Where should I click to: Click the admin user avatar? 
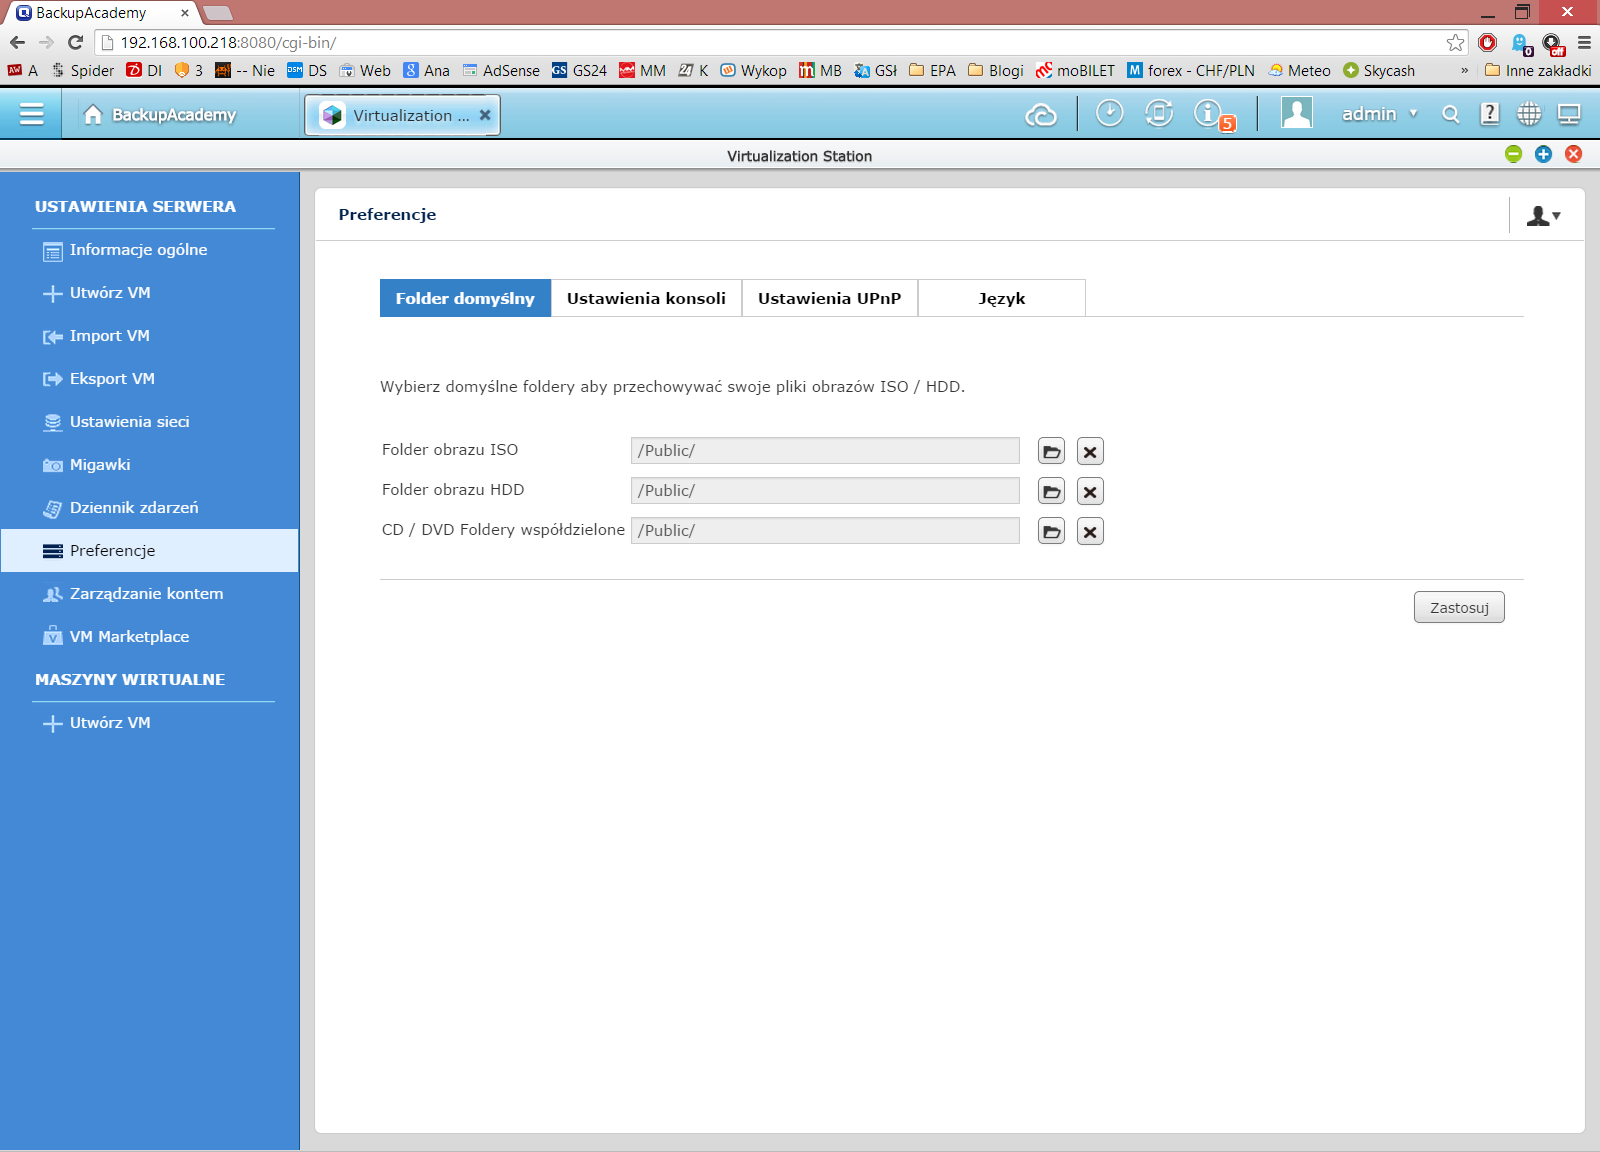tap(1297, 113)
